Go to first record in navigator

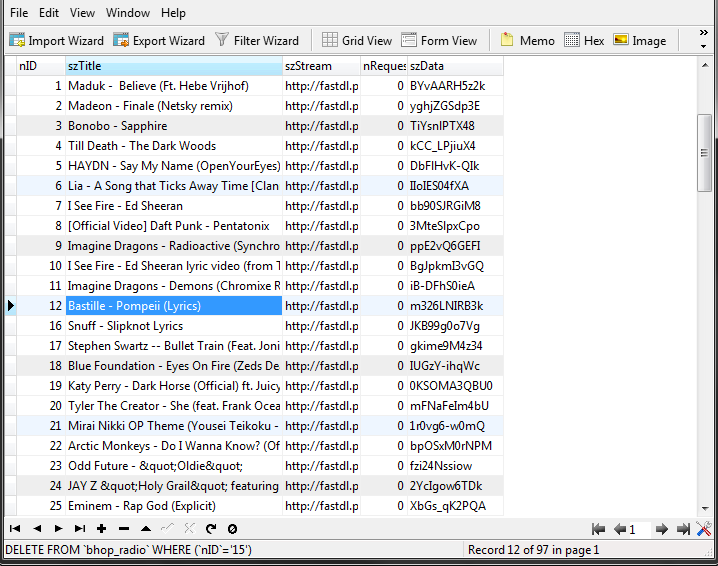pyautogui.click(x=15, y=528)
